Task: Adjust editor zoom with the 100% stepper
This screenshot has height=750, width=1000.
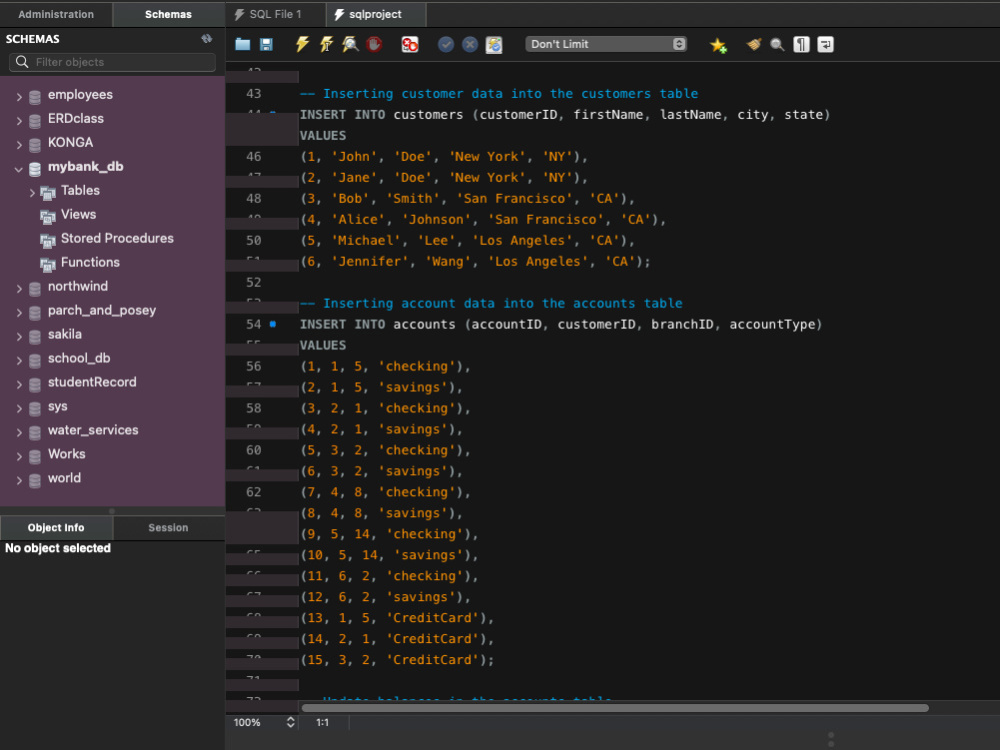Action: click(290, 722)
